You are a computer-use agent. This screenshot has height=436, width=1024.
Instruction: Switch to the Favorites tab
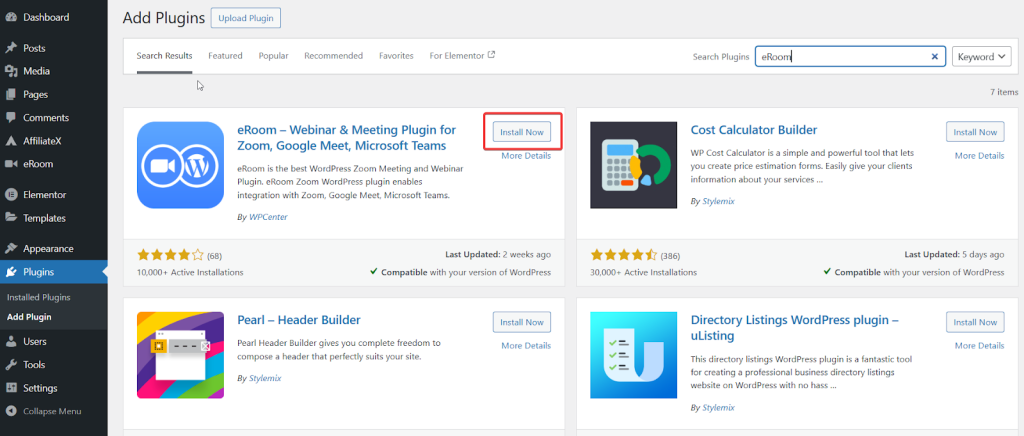pos(396,56)
